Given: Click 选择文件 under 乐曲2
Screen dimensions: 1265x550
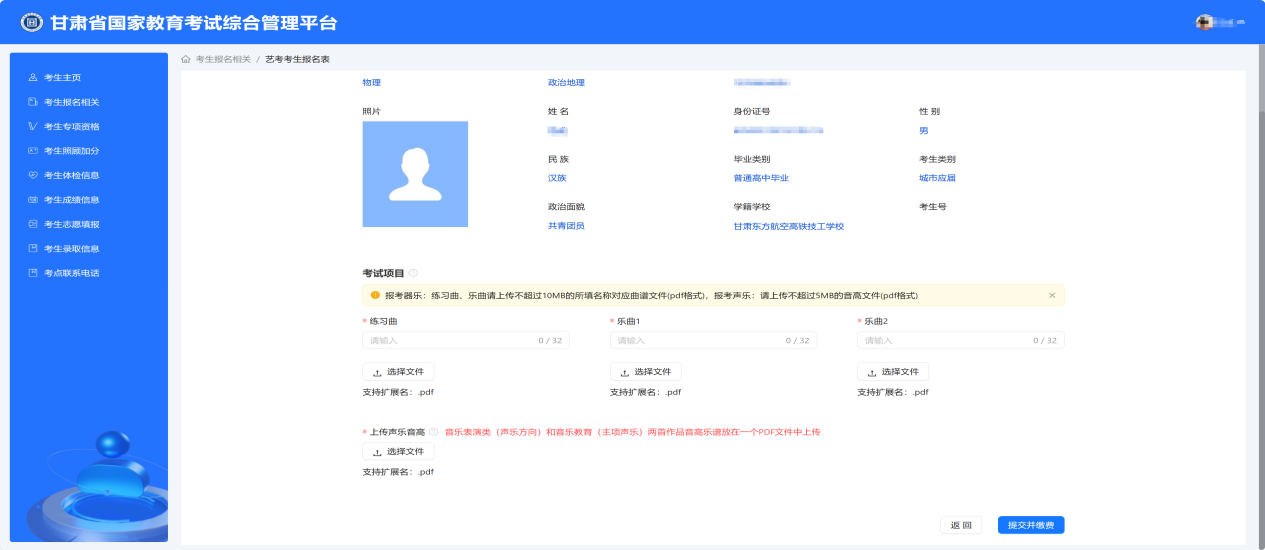Looking at the screenshot, I should [893, 372].
